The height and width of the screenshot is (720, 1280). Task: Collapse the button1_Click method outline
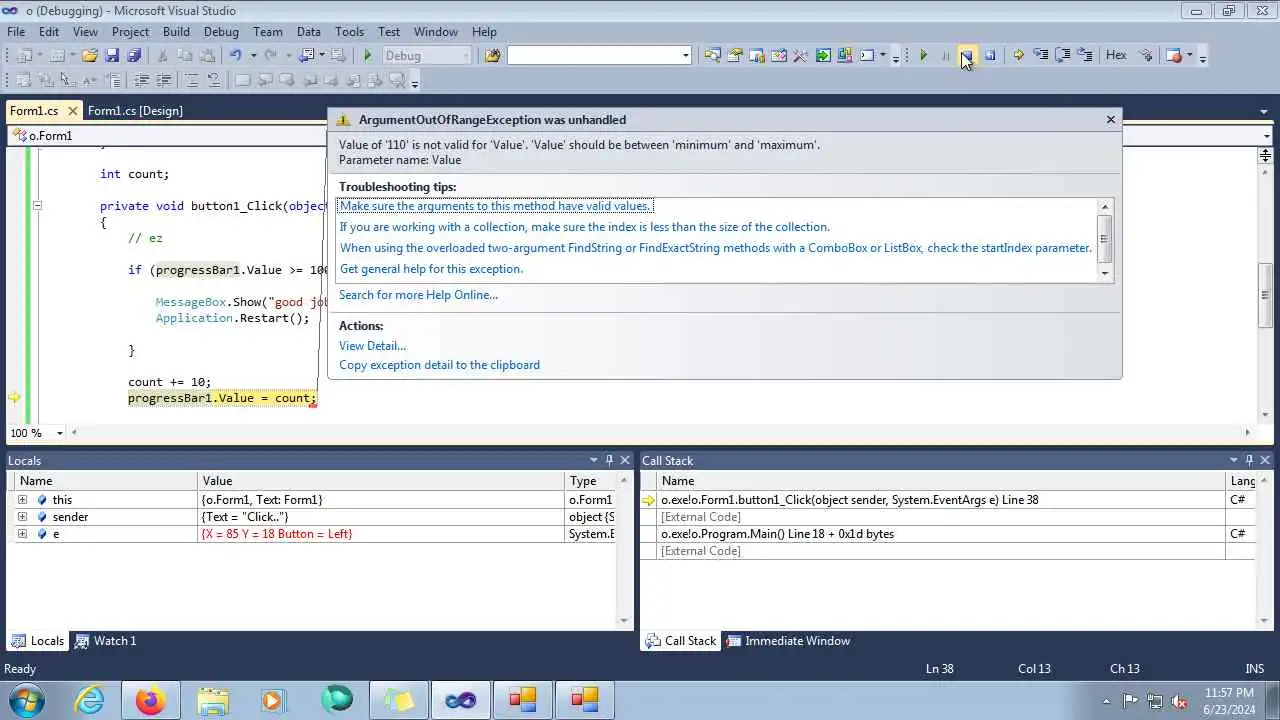pos(37,206)
